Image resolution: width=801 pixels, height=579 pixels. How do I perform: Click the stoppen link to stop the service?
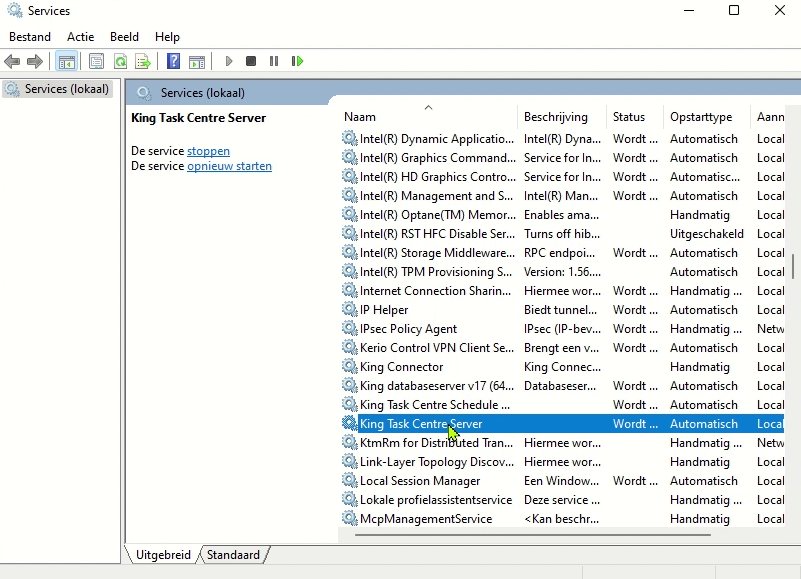208,151
